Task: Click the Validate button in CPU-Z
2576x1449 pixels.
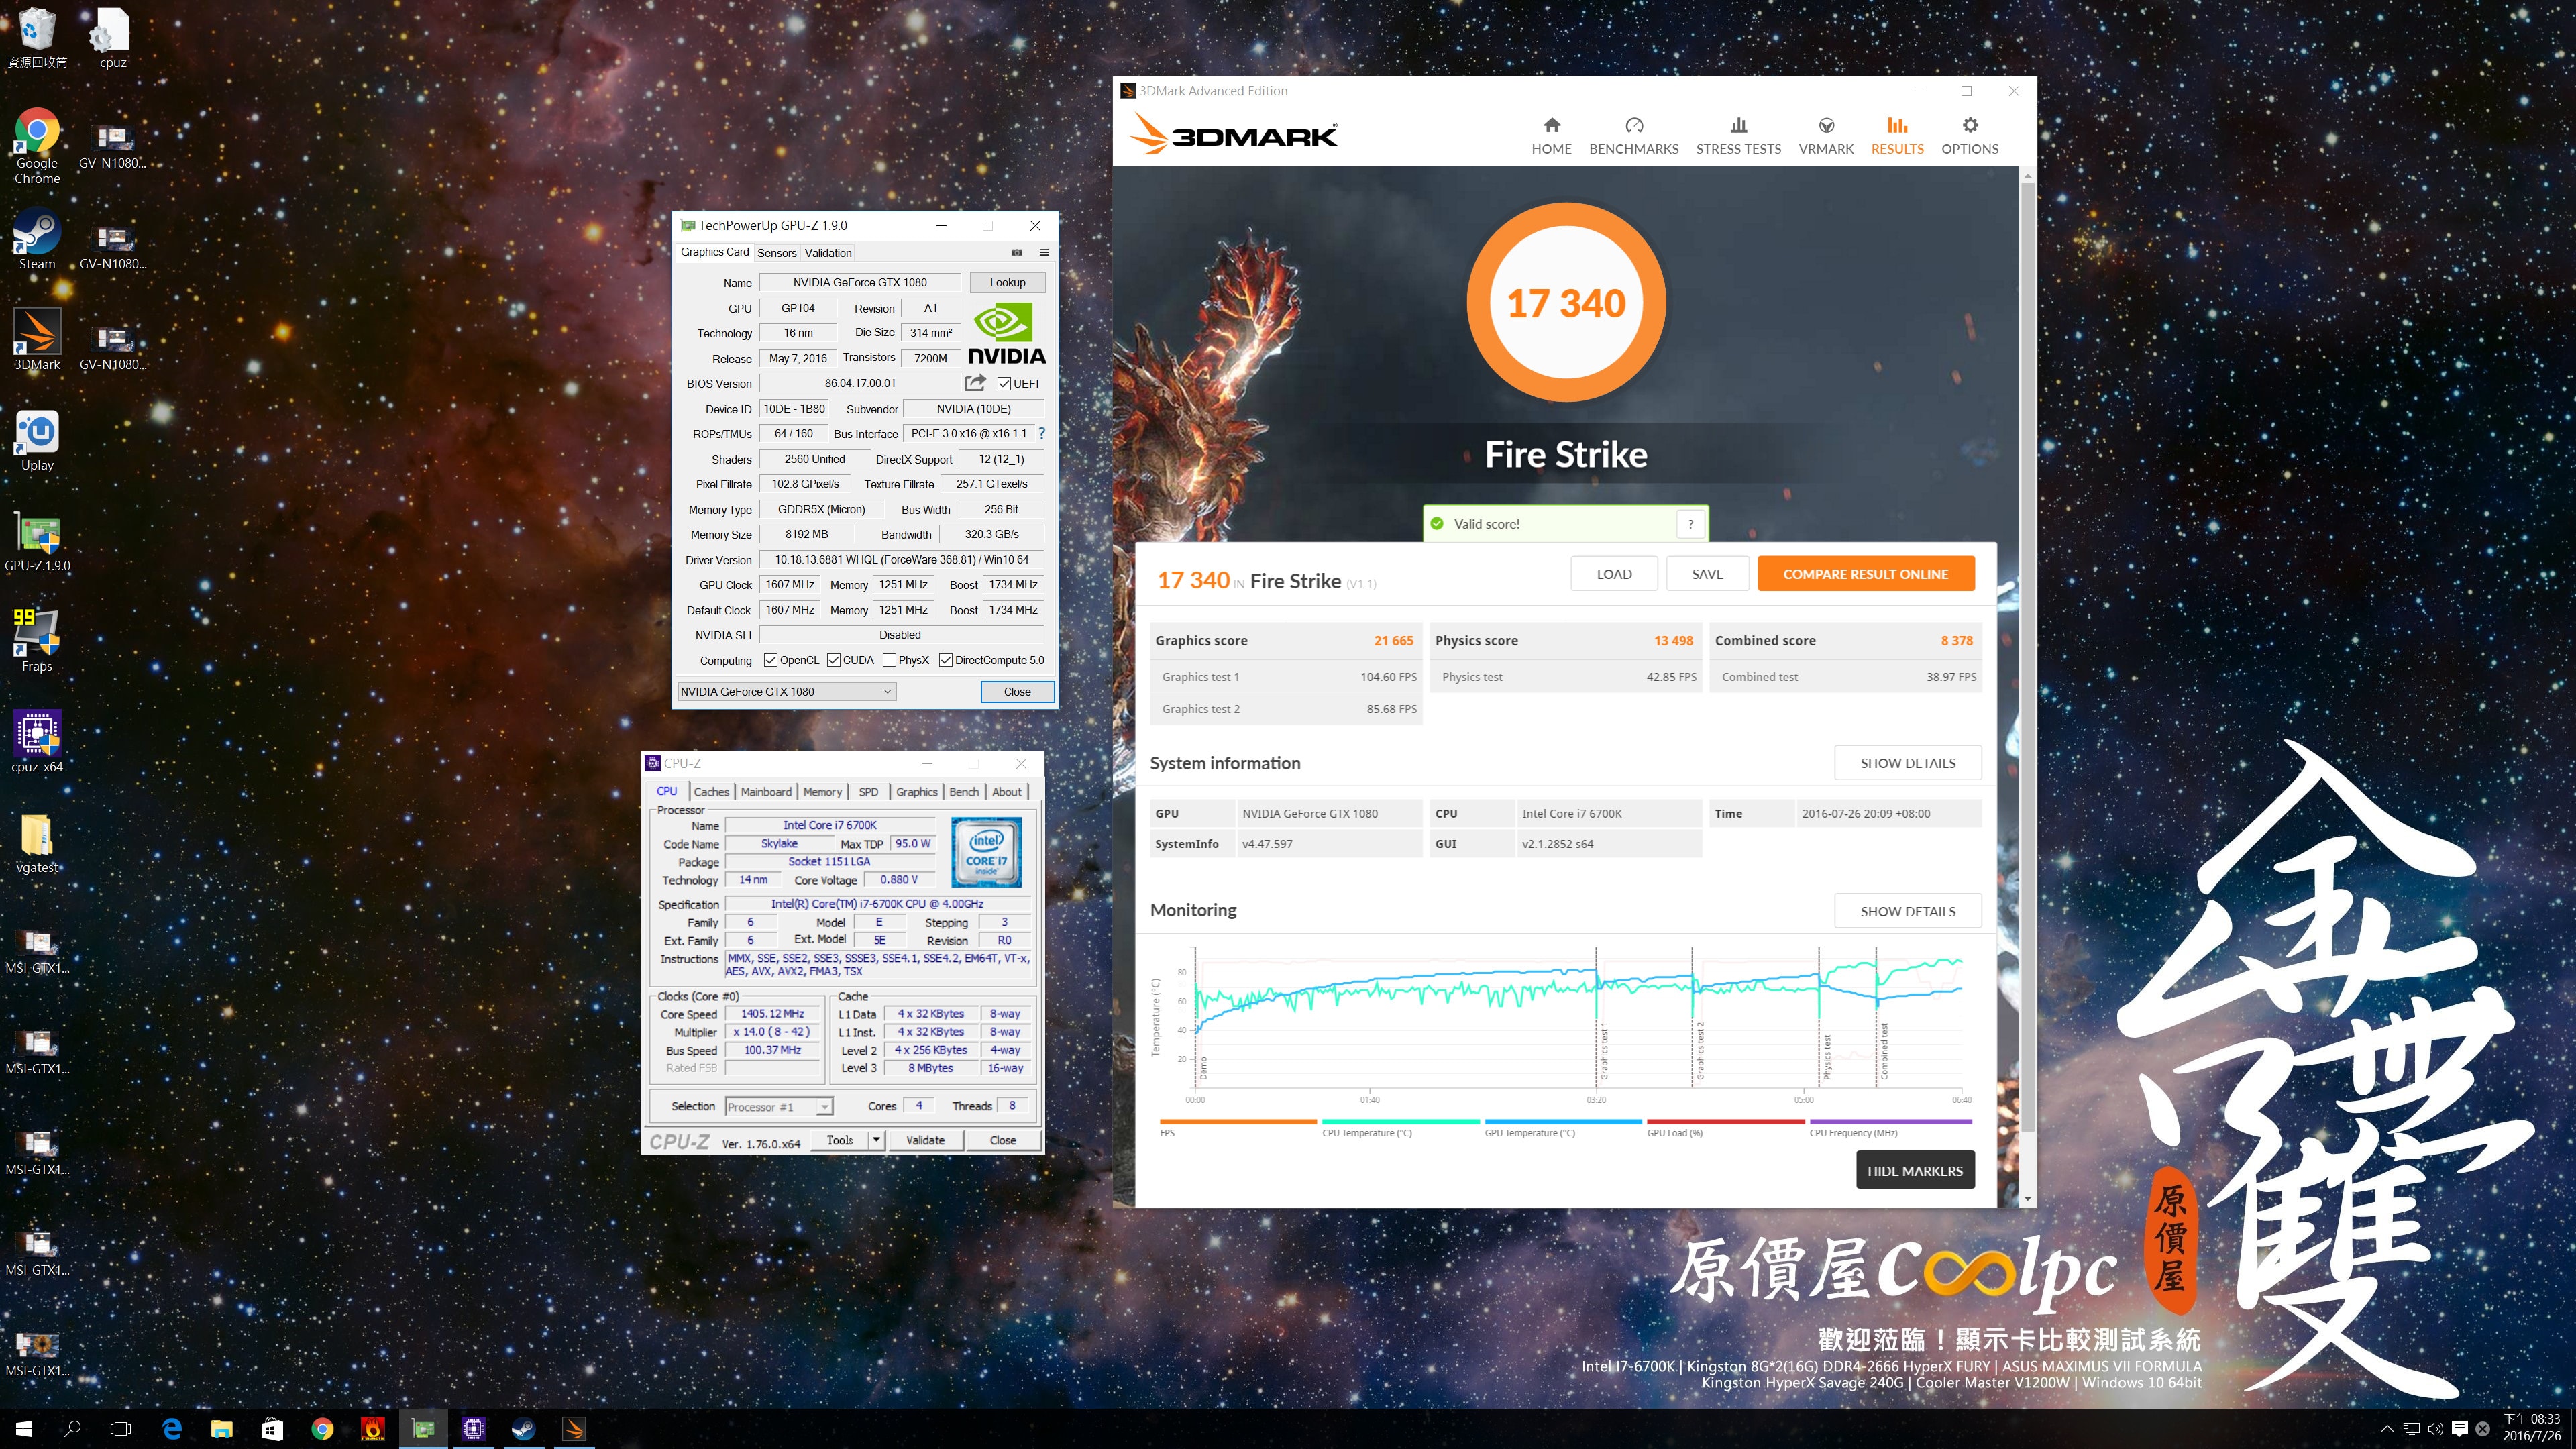Action: (925, 1140)
